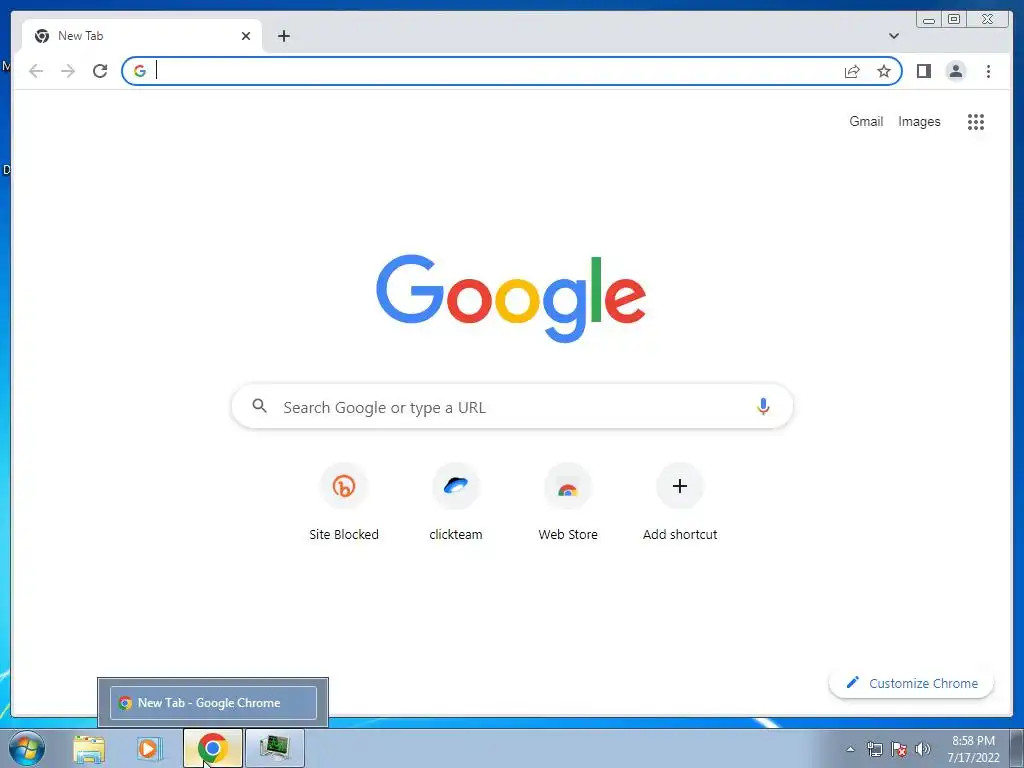Bookmark this tab with the star icon
The image size is (1024, 768).
(884, 71)
